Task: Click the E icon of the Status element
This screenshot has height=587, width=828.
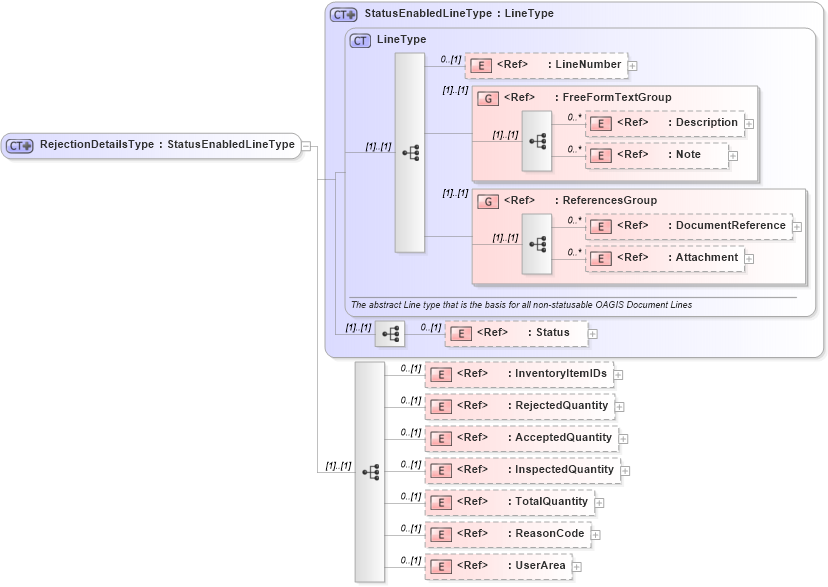Action: tap(459, 332)
